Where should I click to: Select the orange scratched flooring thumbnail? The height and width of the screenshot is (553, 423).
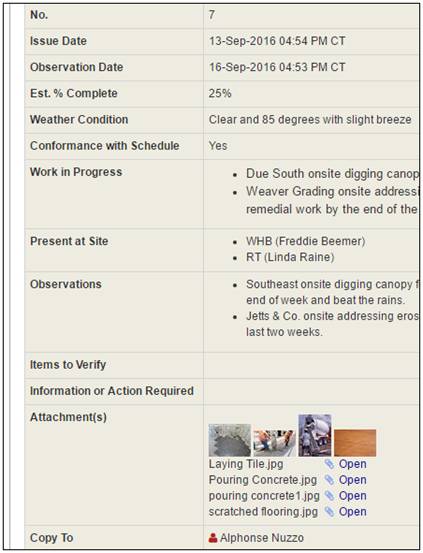[355, 443]
